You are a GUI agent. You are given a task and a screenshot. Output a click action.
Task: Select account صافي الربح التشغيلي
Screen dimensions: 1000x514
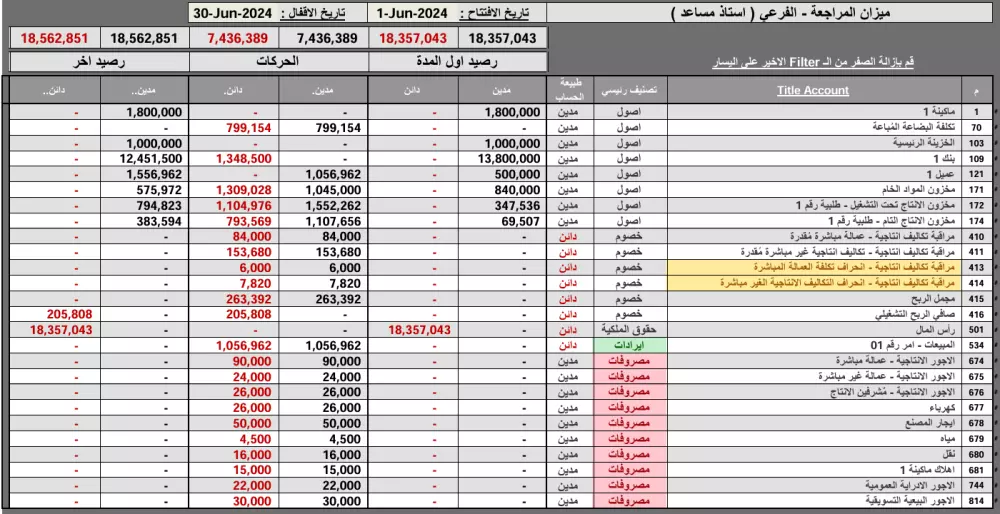coord(812,314)
